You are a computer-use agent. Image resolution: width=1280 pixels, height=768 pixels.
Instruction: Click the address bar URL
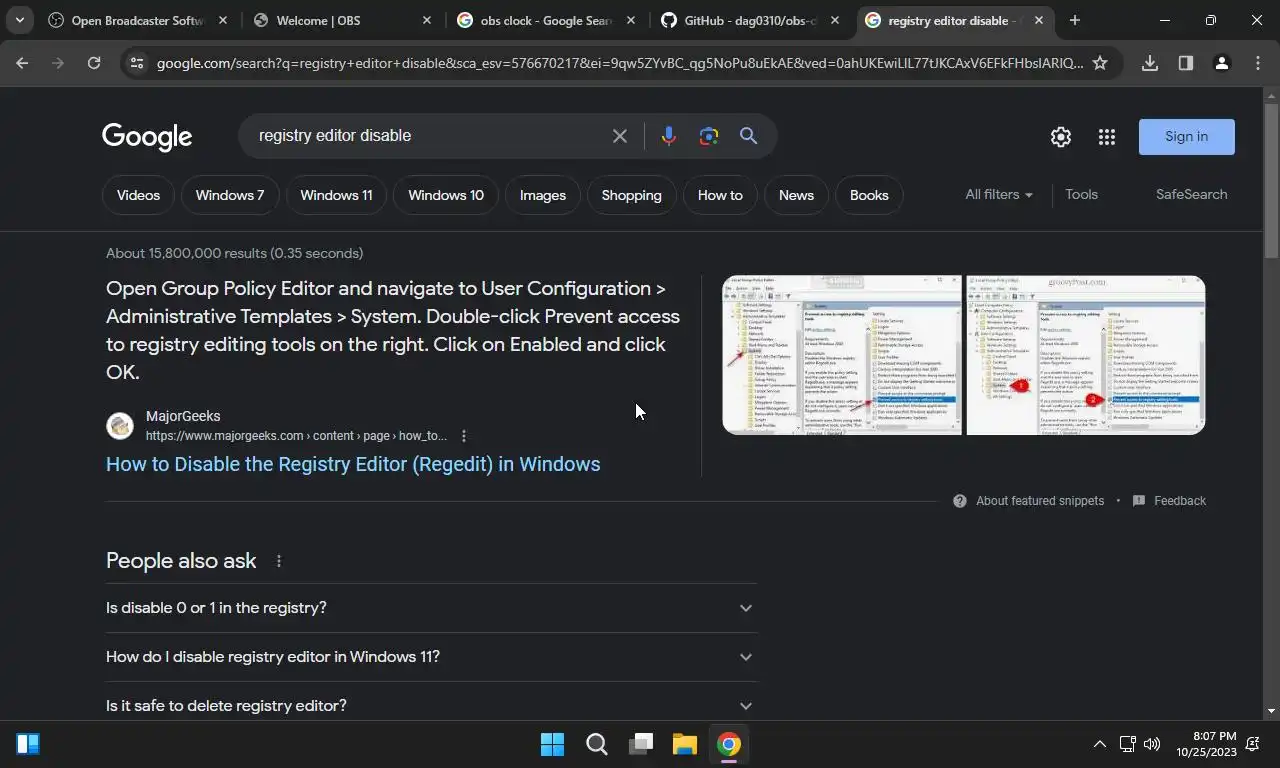pos(619,63)
